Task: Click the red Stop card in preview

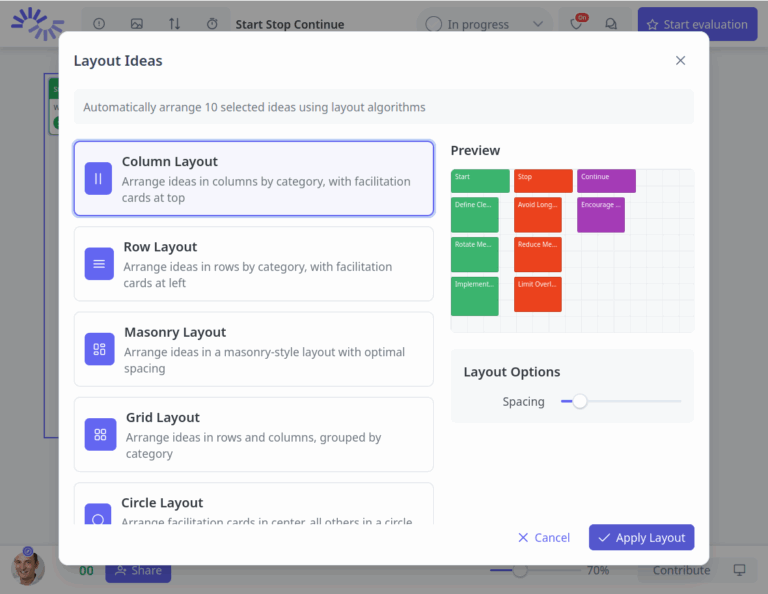Action: tap(543, 180)
